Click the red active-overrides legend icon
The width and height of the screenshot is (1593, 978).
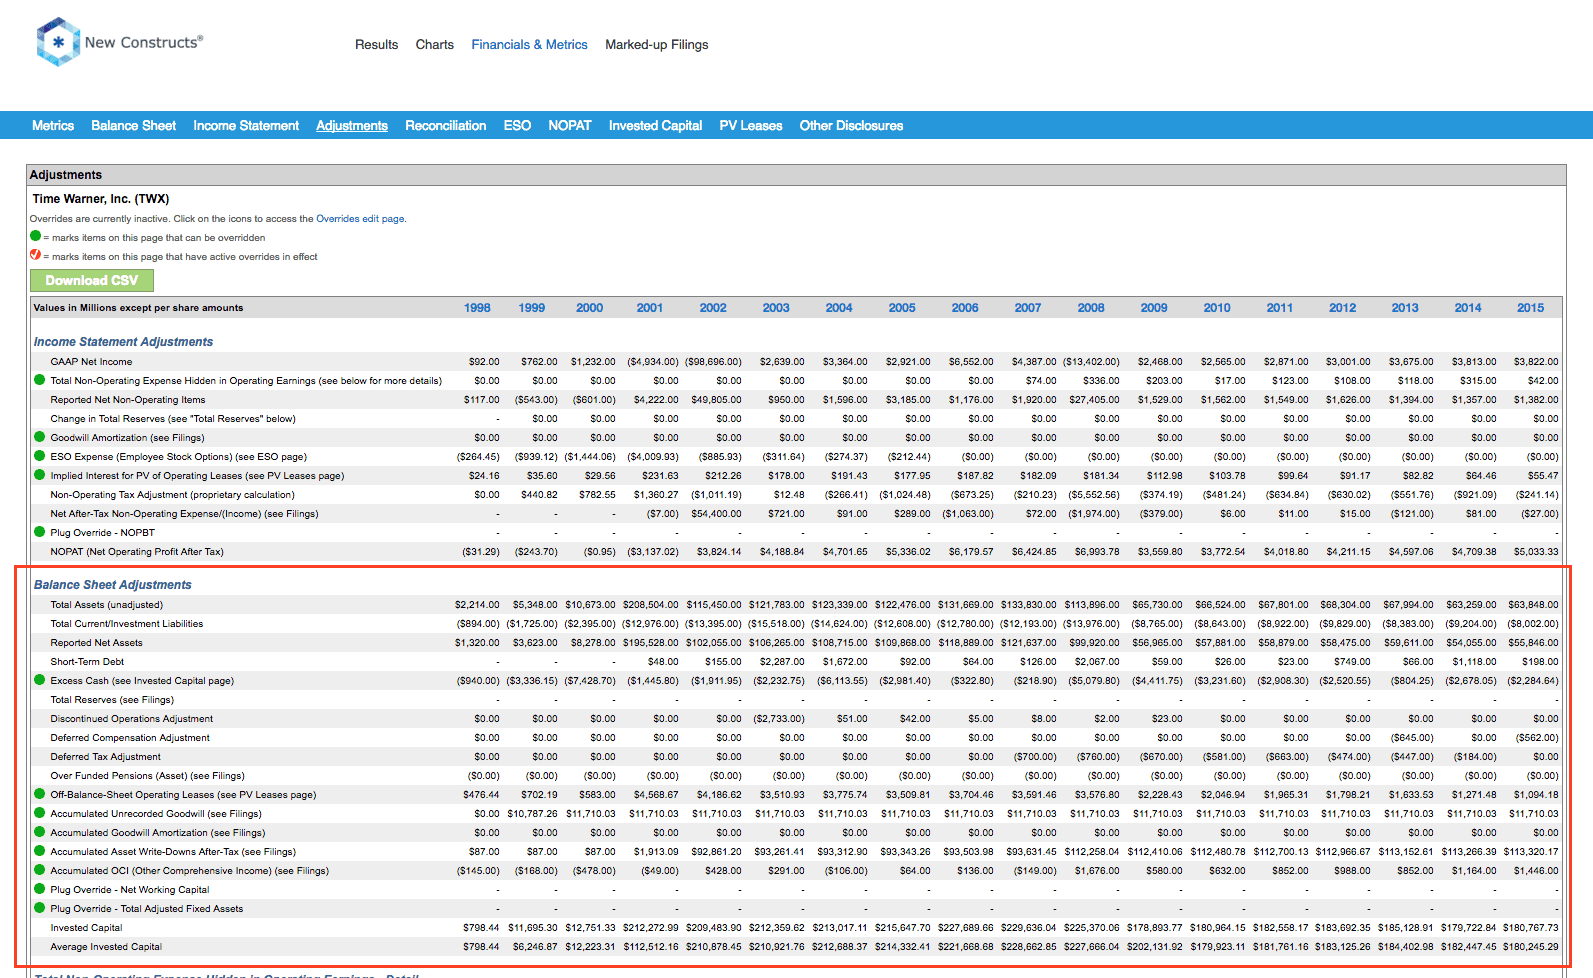tap(36, 255)
